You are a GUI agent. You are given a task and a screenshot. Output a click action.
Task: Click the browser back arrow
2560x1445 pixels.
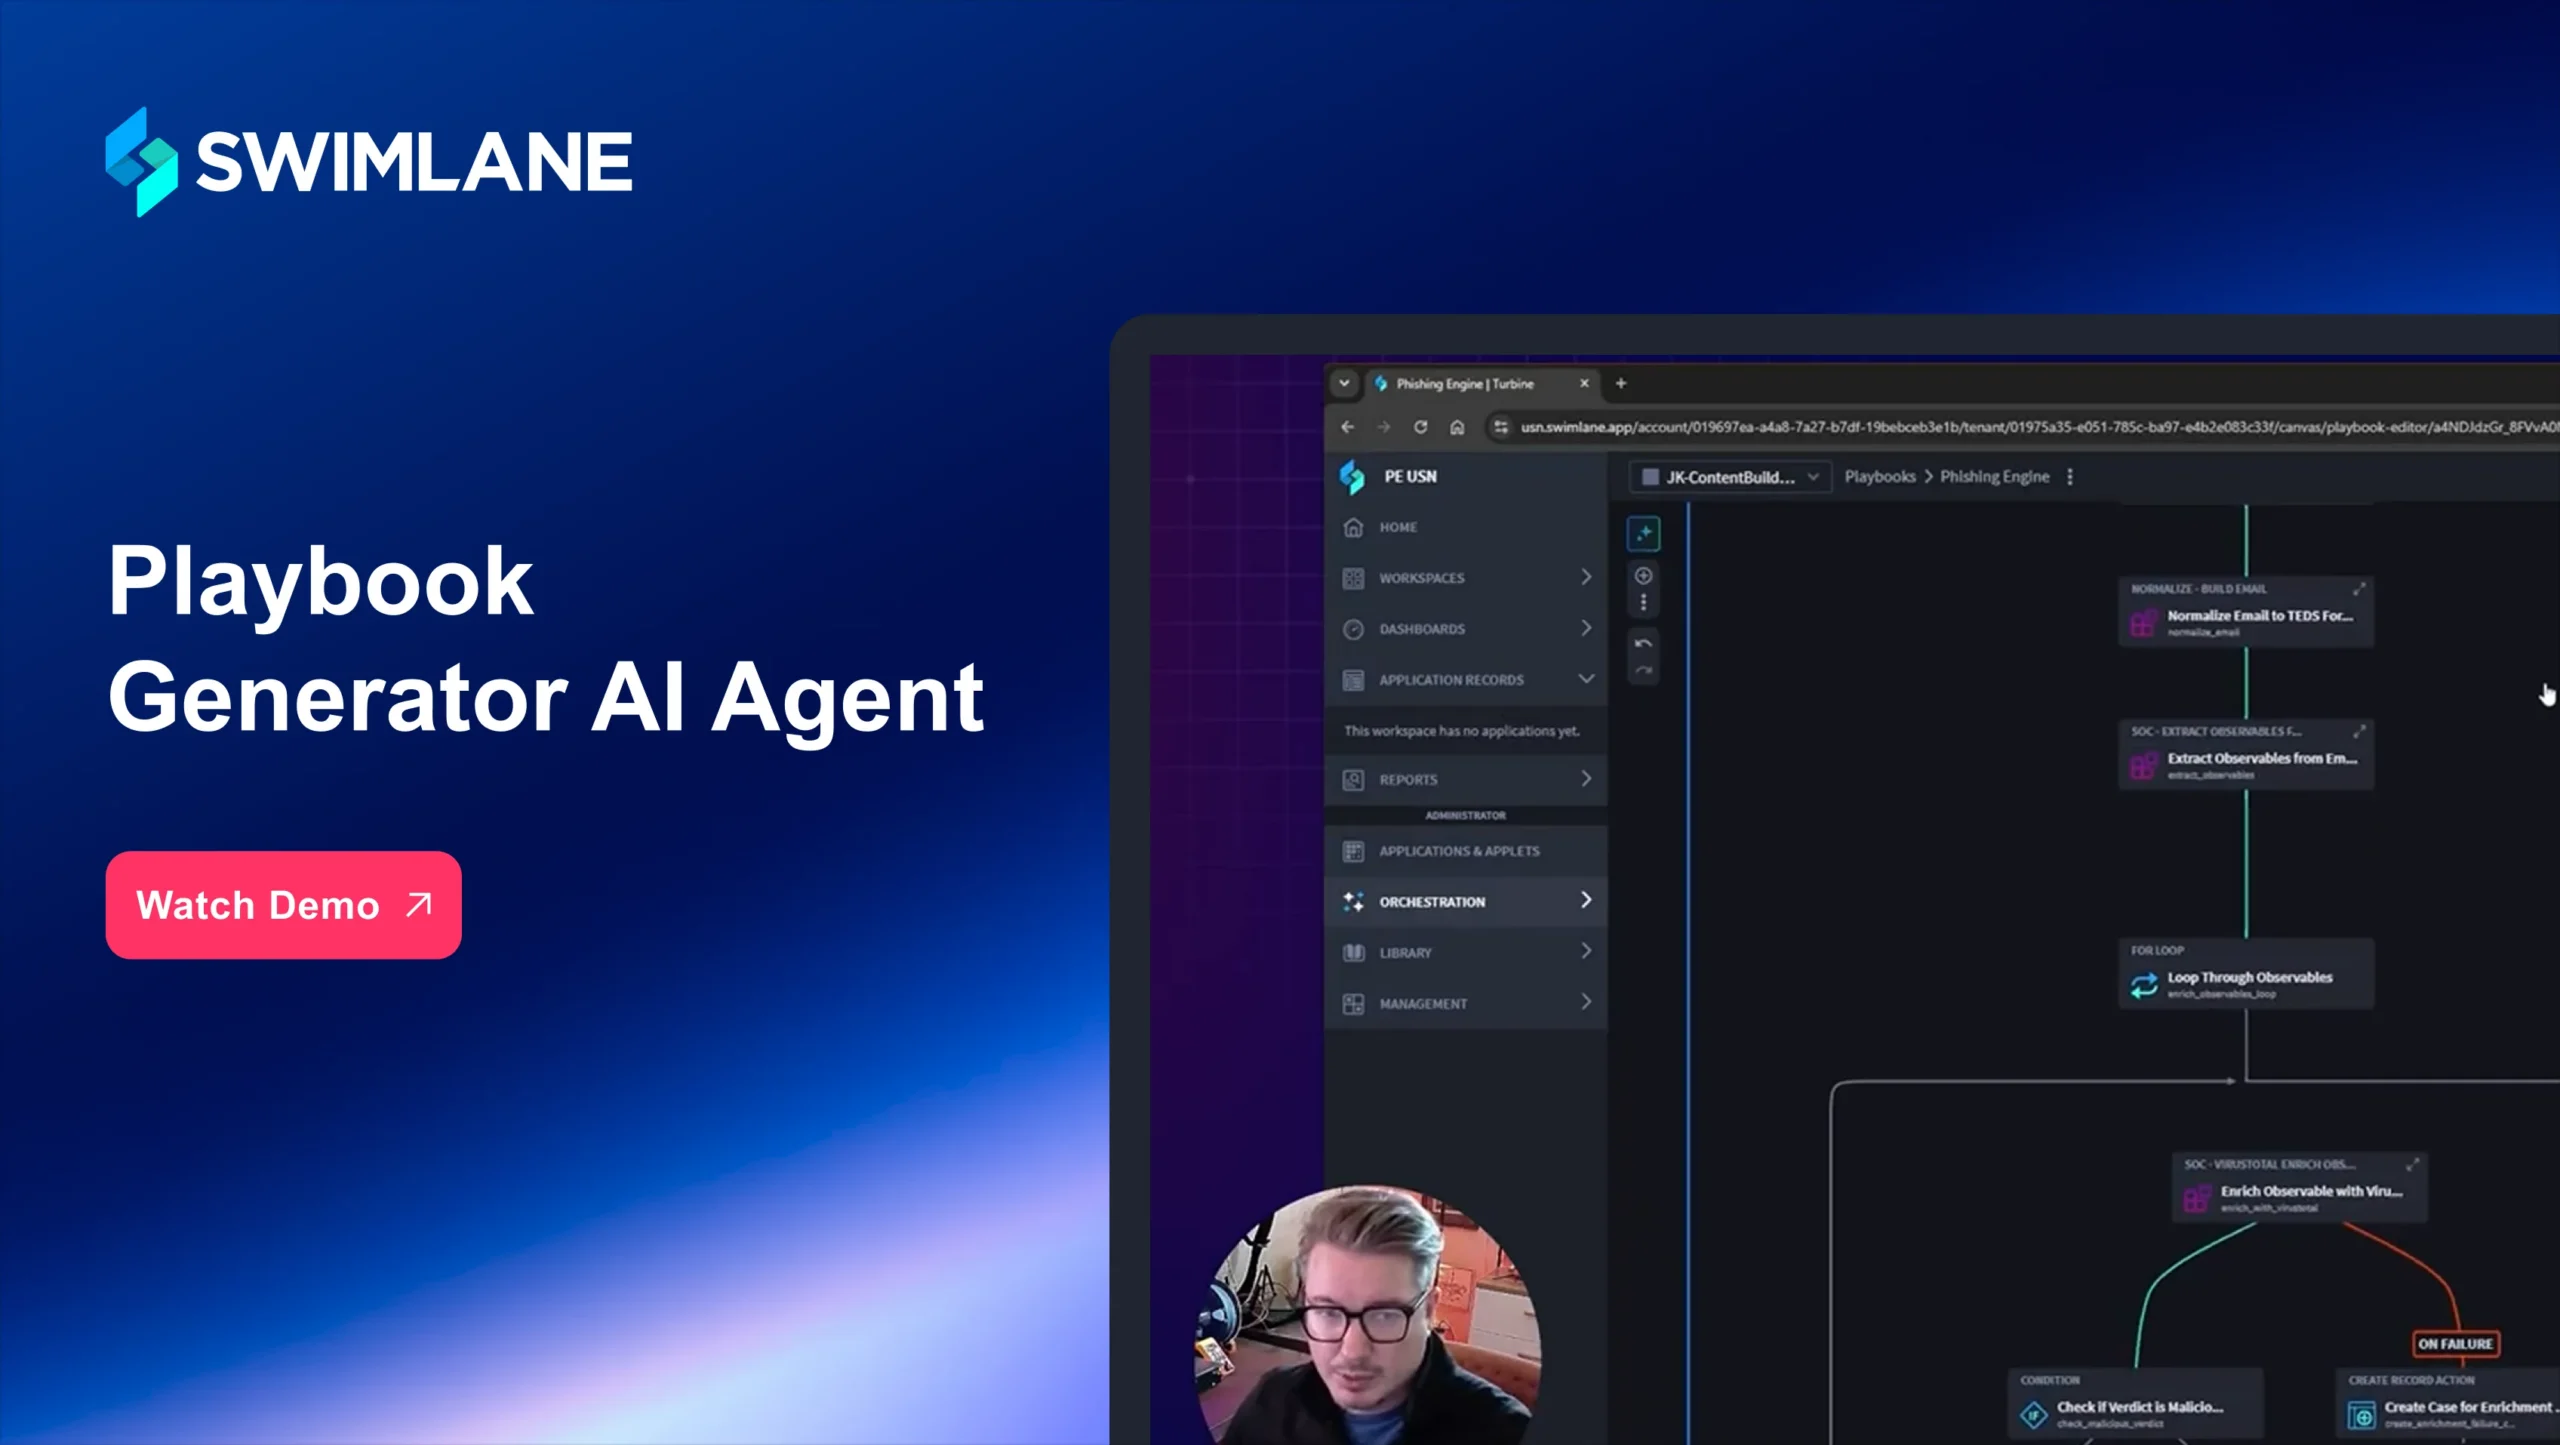click(1348, 427)
